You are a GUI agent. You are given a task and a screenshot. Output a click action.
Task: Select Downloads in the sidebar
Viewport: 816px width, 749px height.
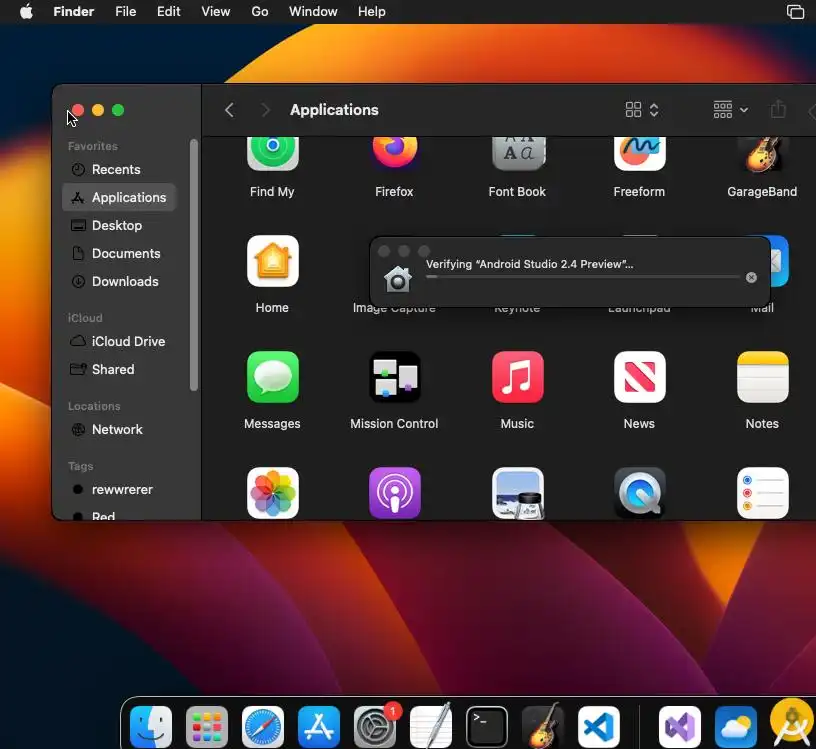pyautogui.click(x=119, y=282)
